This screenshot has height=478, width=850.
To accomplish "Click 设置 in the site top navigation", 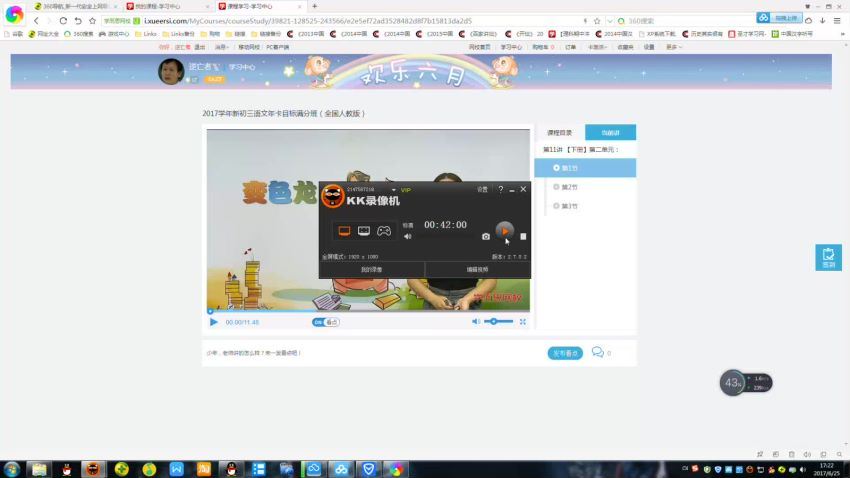I will click(x=649, y=47).
